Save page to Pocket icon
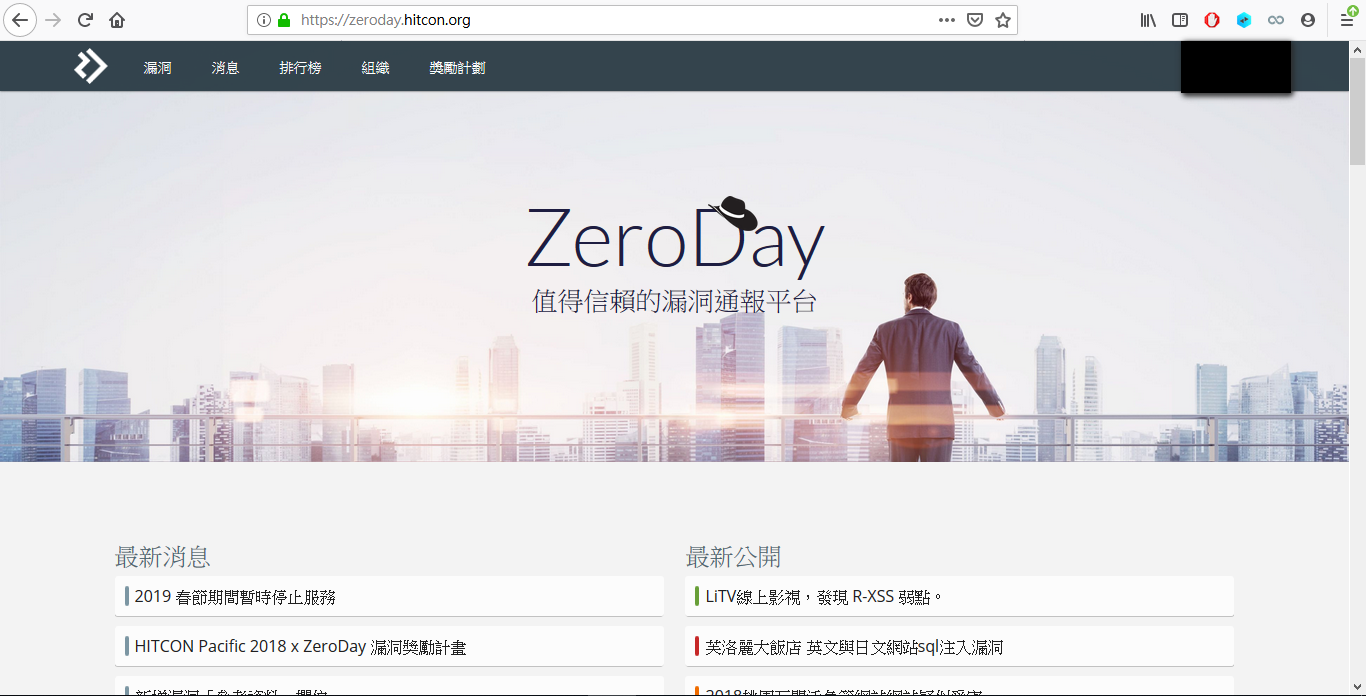 coord(975,20)
